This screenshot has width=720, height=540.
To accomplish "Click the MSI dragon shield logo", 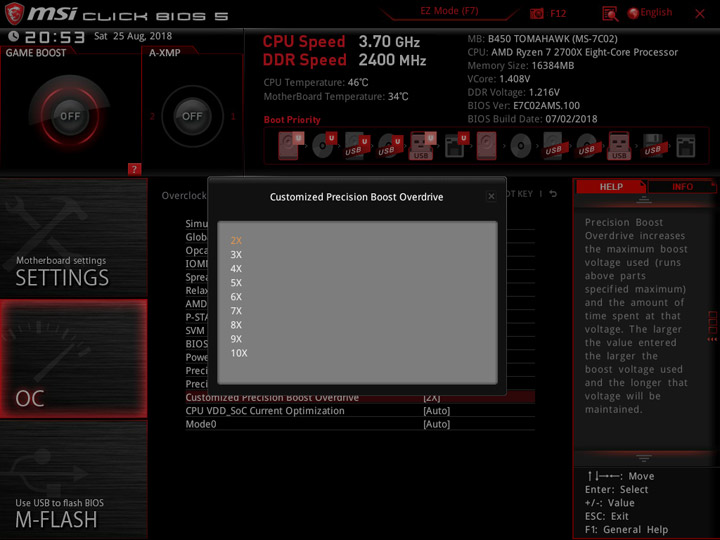I will (14, 13).
